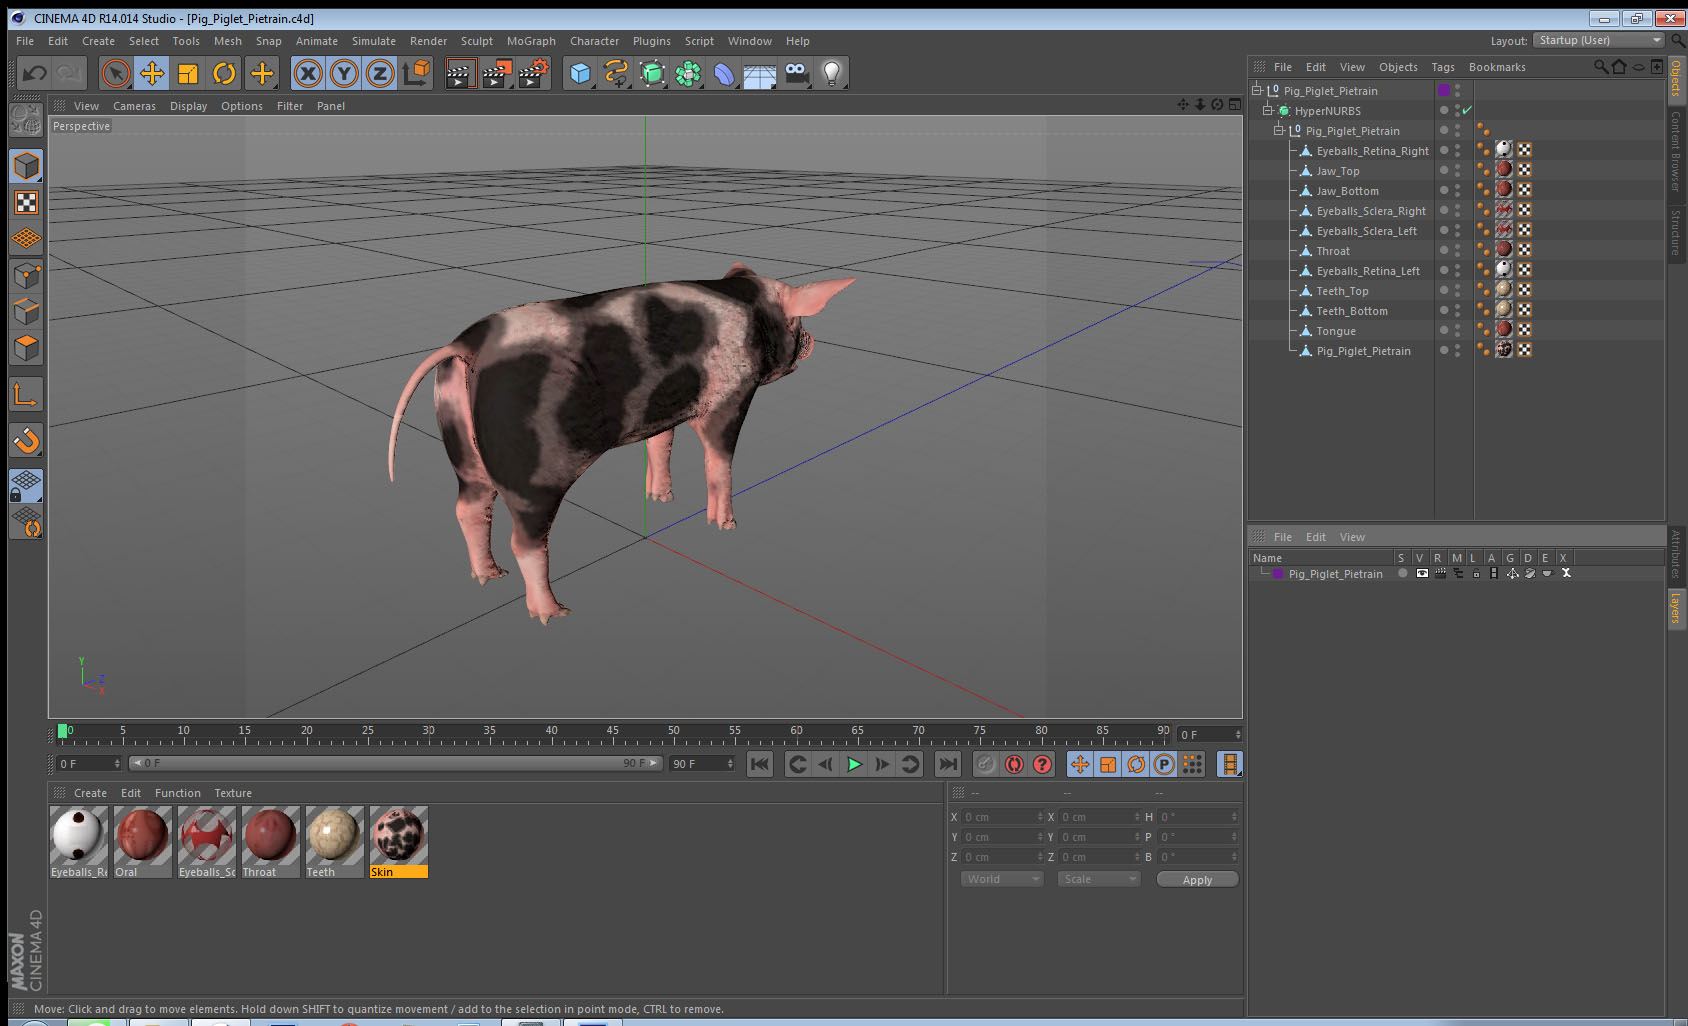Image resolution: width=1688 pixels, height=1026 pixels.
Task: Click the purple layer color swatch
Action: pyautogui.click(x=1278, y=574)
